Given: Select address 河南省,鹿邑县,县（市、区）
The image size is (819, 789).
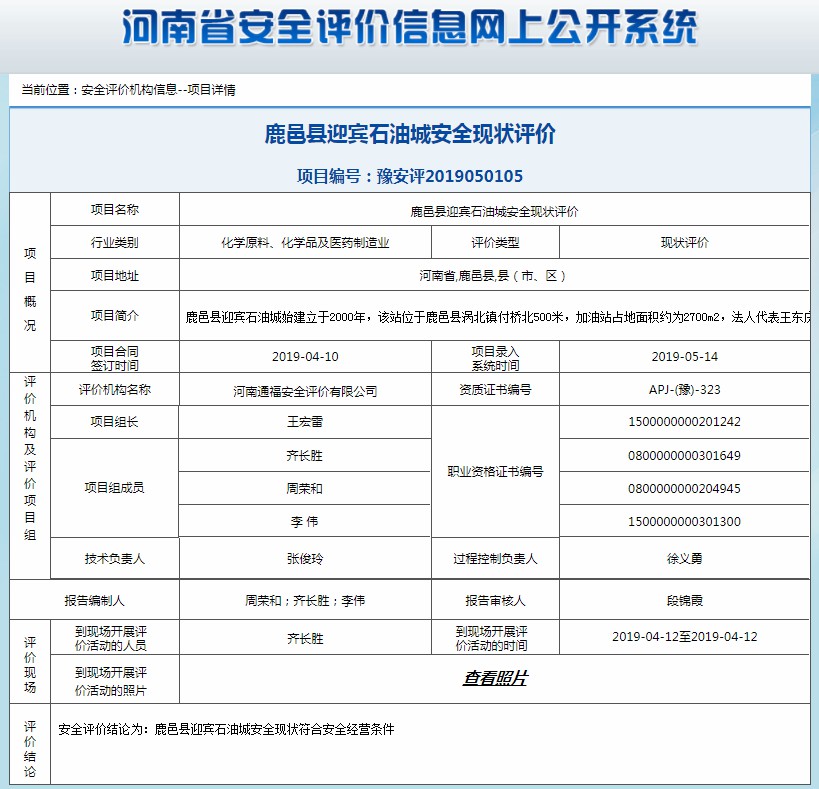Looking at the screenshot, I should click(493, 276).
